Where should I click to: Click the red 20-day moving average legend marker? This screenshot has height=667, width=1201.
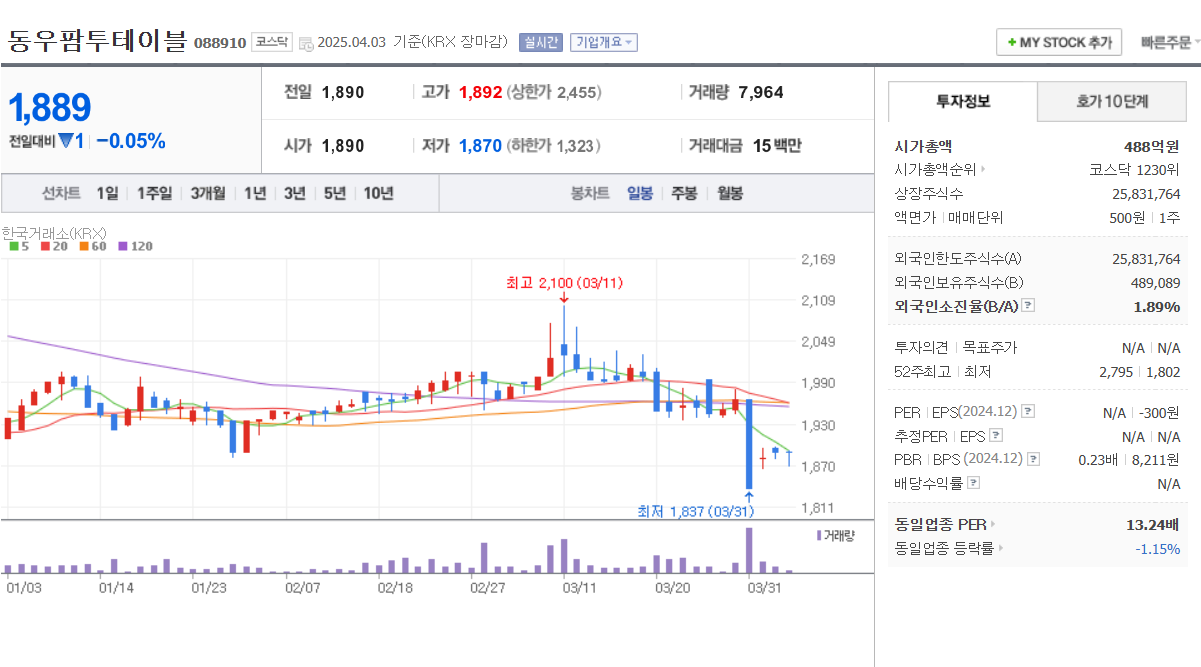[x=45, y=245]
